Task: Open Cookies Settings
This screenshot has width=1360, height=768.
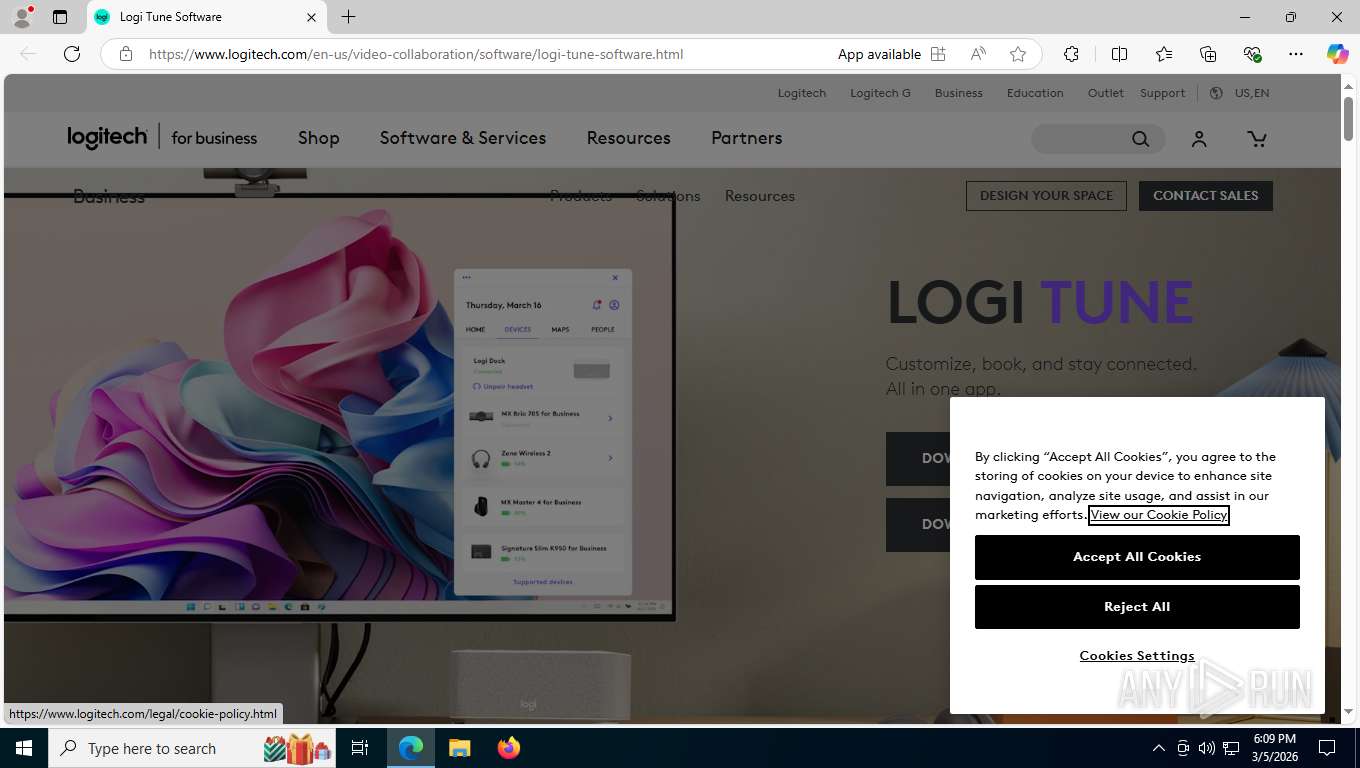Action: [x=1137, y=656]
